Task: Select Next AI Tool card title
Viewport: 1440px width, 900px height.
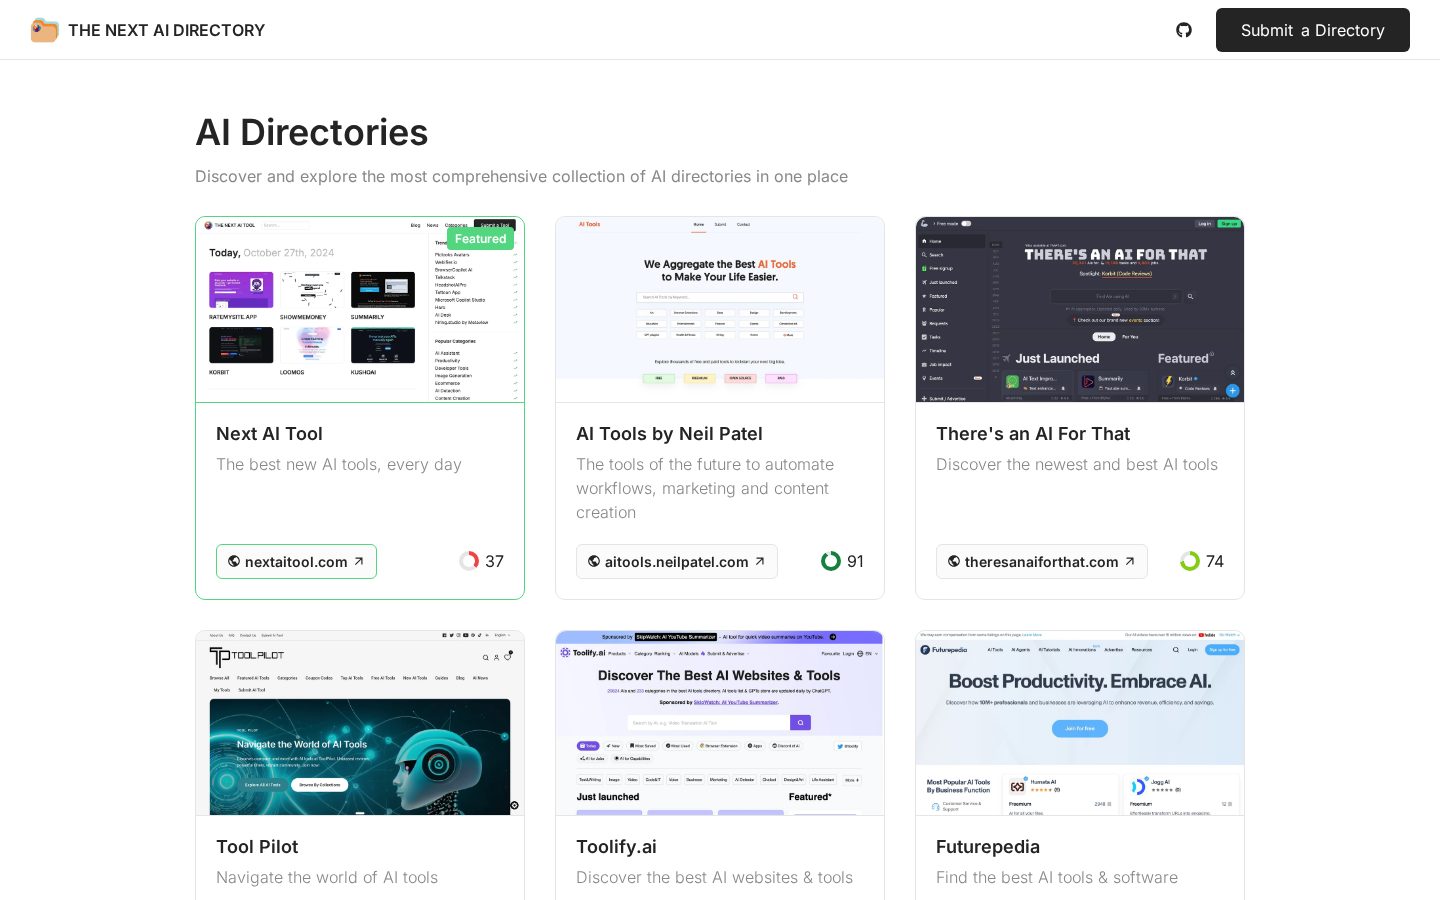Action: coord(269,434)
